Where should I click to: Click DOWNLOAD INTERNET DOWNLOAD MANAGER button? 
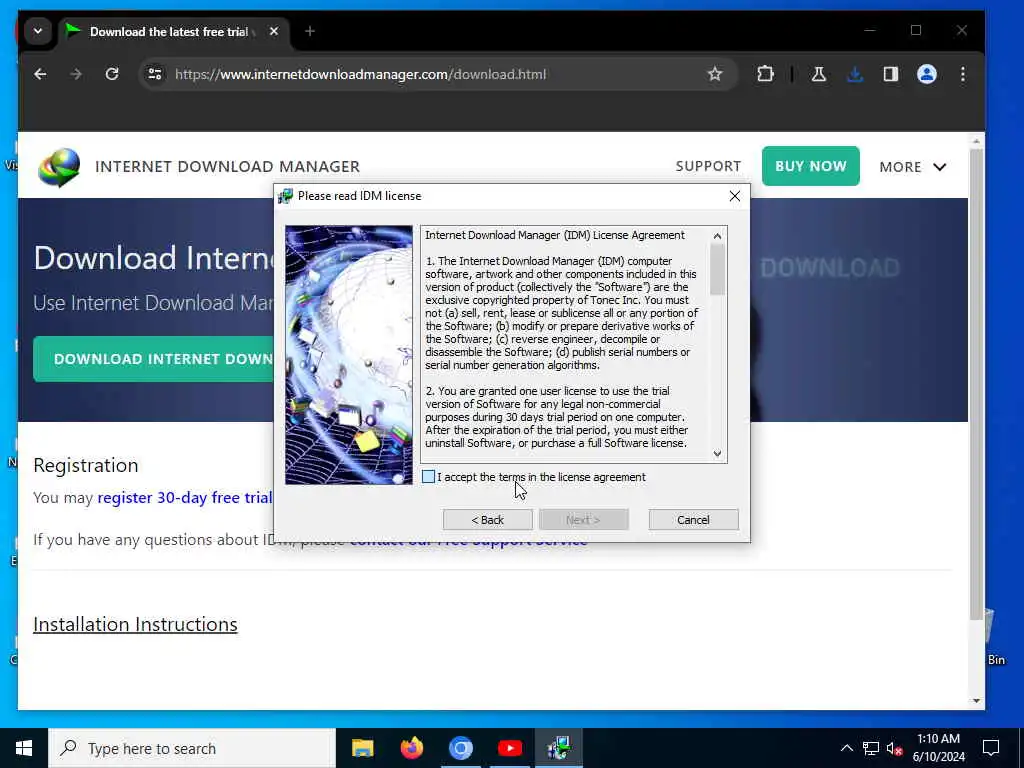153,359
